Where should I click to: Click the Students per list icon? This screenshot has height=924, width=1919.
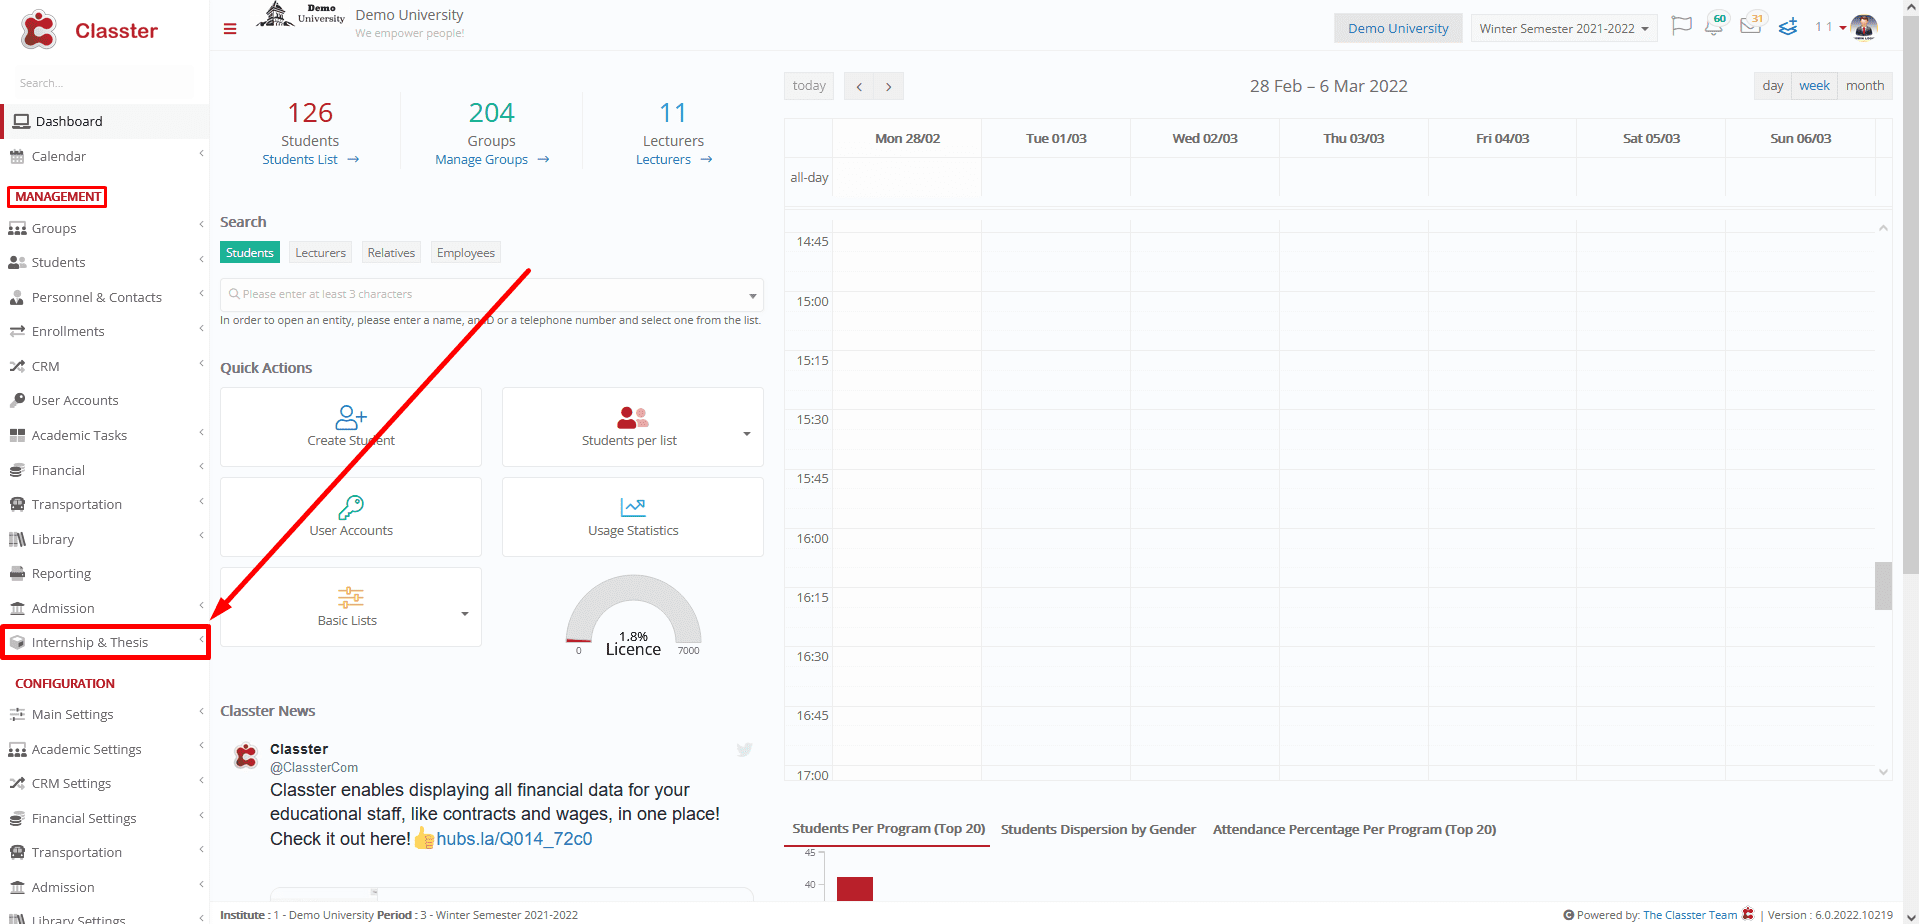(633, 417)
